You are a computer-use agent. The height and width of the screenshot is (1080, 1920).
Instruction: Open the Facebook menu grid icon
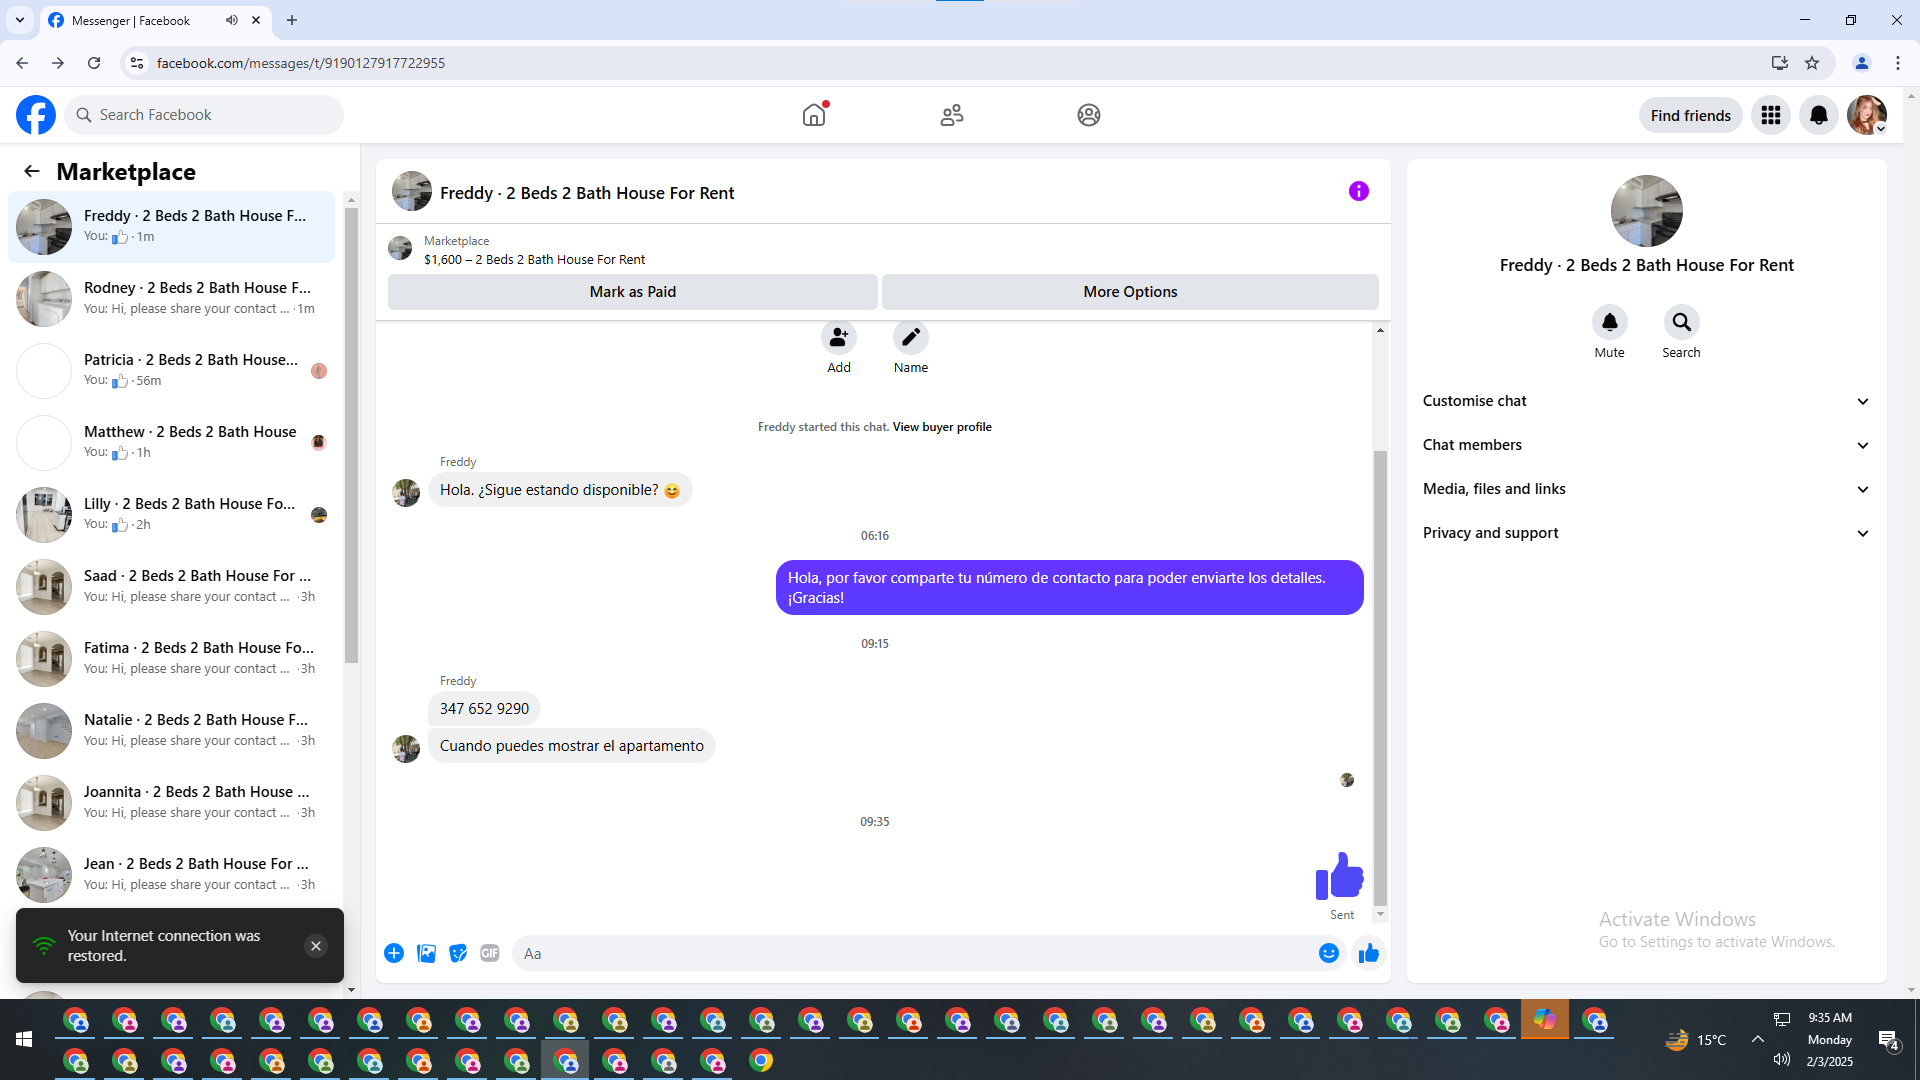[x=1771, y=115]
